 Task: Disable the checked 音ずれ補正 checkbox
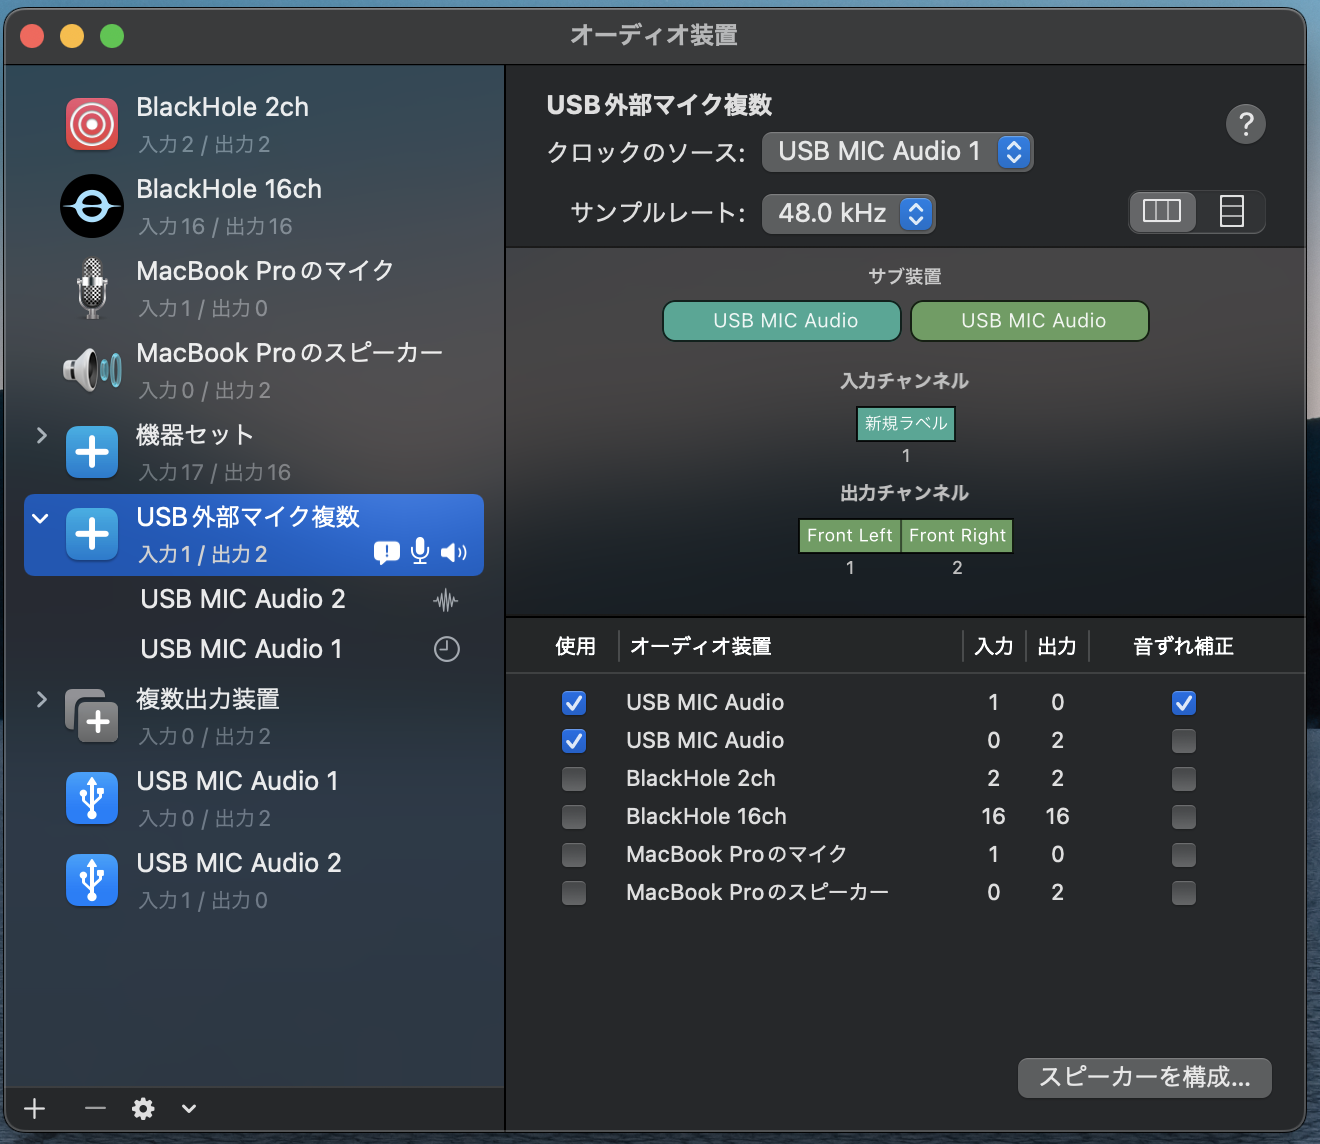click(1184, 703)
